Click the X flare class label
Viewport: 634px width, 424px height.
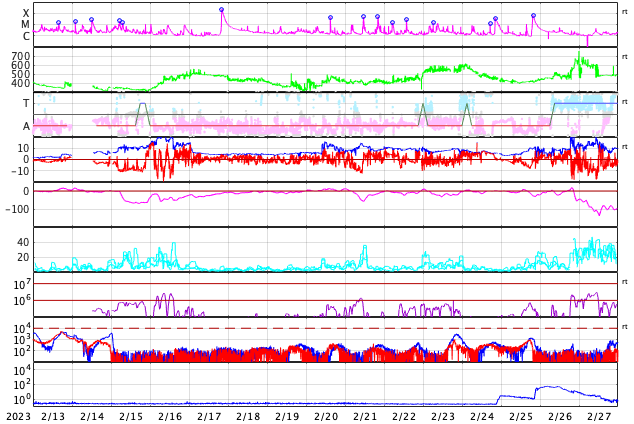tap(26, 13)
